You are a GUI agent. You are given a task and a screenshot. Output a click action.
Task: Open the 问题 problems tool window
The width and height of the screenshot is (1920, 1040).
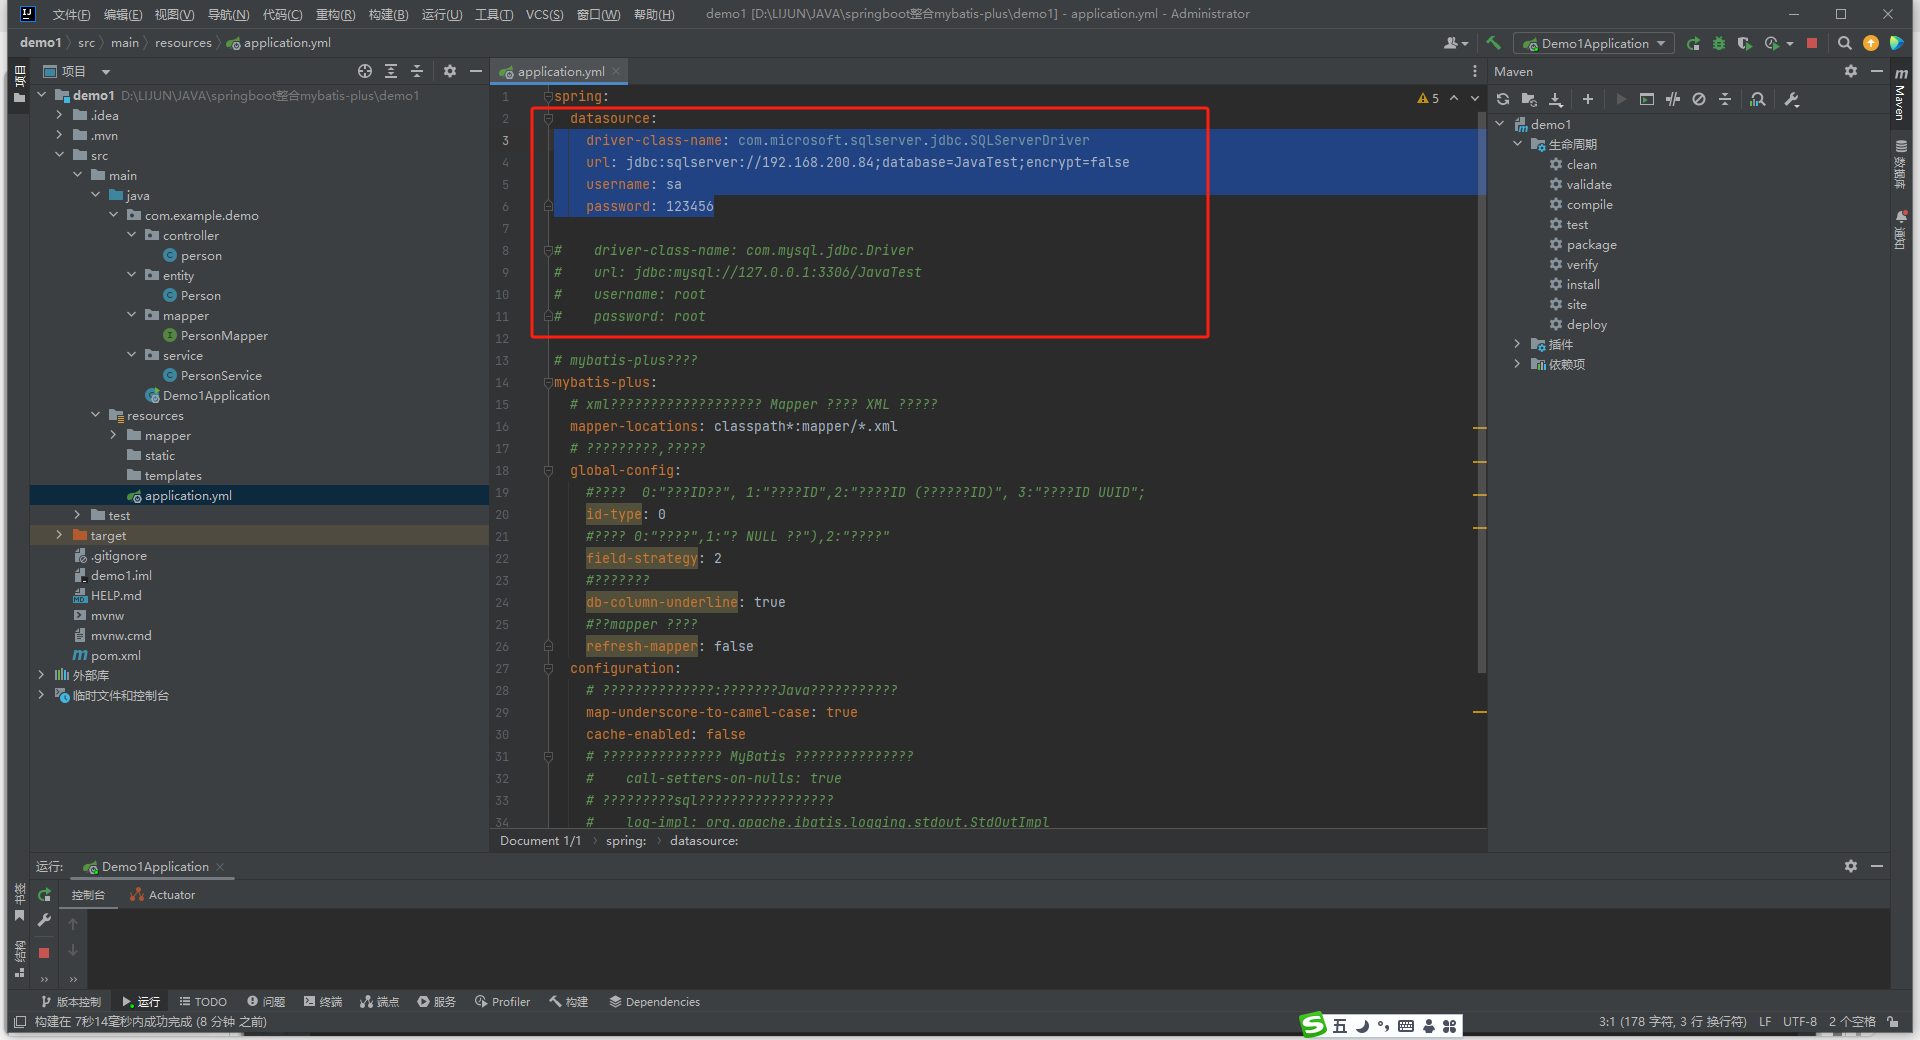266,1001
